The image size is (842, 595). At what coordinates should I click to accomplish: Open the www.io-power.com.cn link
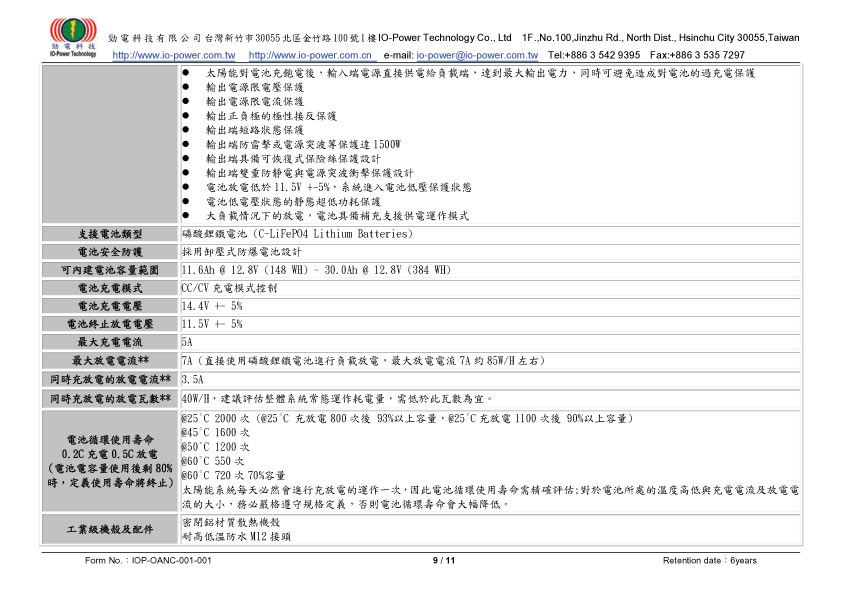tap(309, 55)
